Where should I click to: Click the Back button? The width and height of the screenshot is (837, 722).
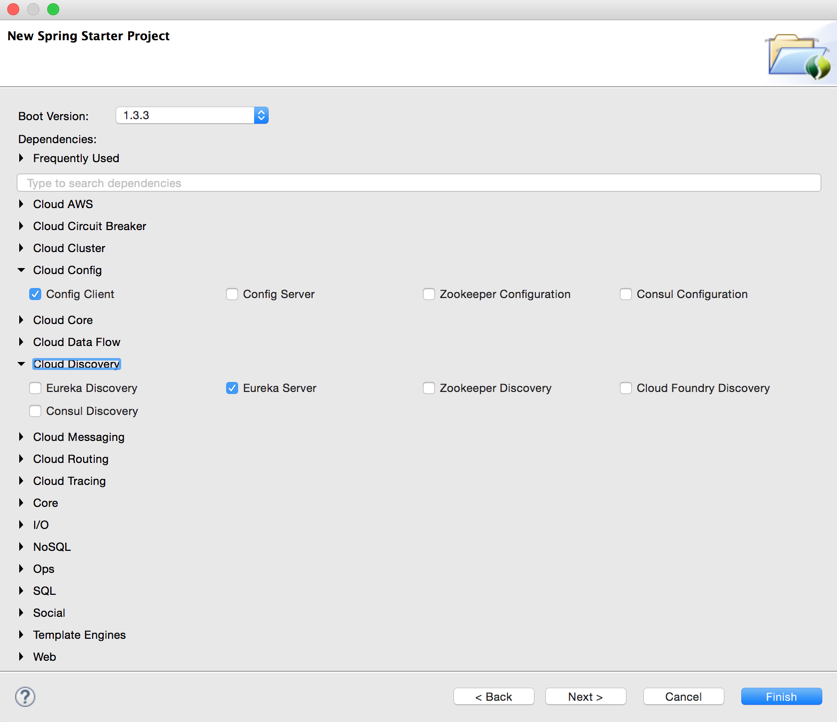(x=494, y=696)
